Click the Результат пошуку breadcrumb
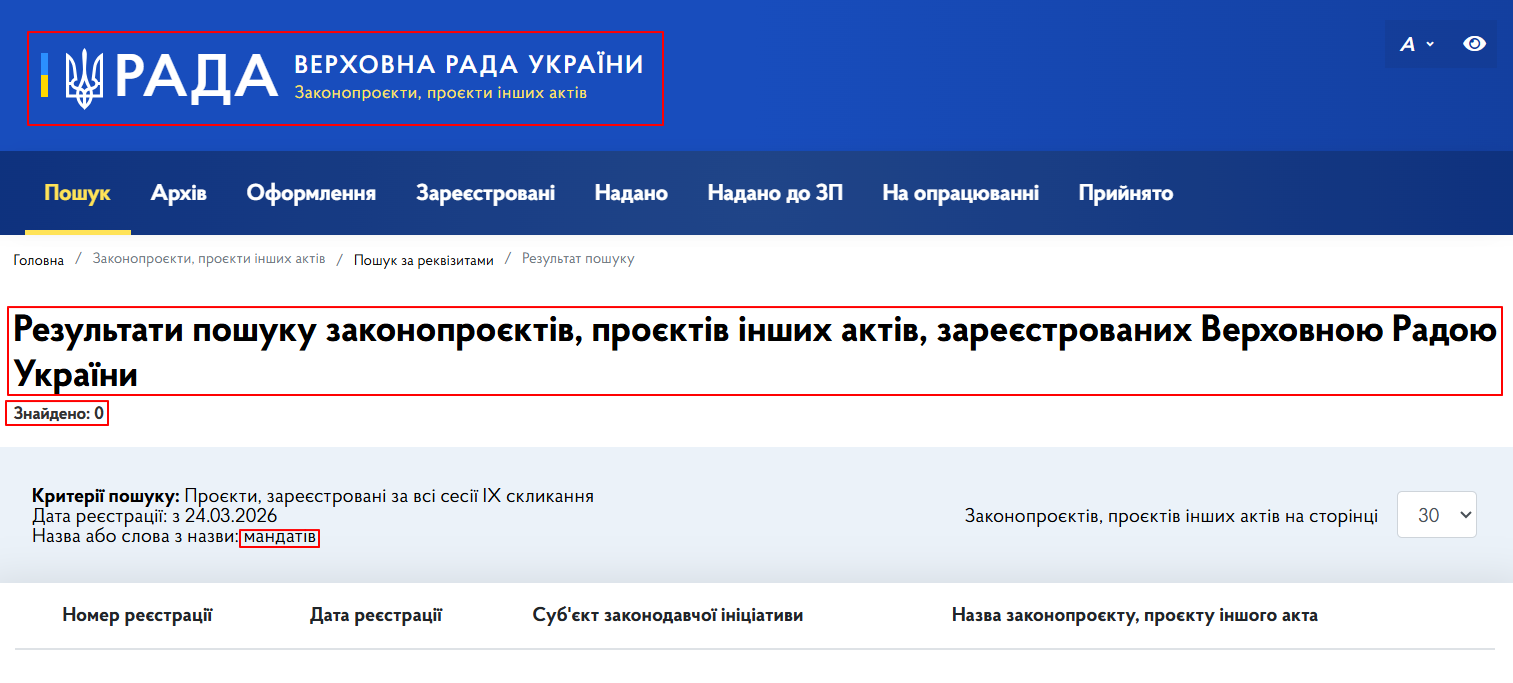This screenshot has height=683, width=1513. tap(578, 259)
